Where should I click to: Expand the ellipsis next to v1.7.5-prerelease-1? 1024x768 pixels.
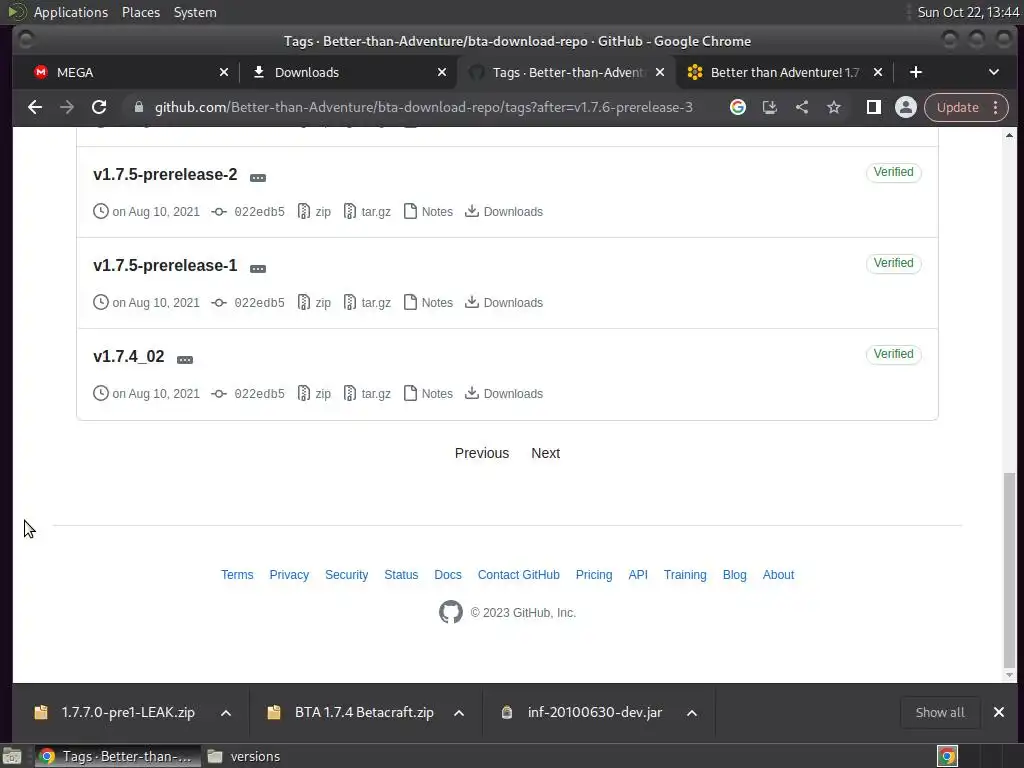tap(258, 268)
